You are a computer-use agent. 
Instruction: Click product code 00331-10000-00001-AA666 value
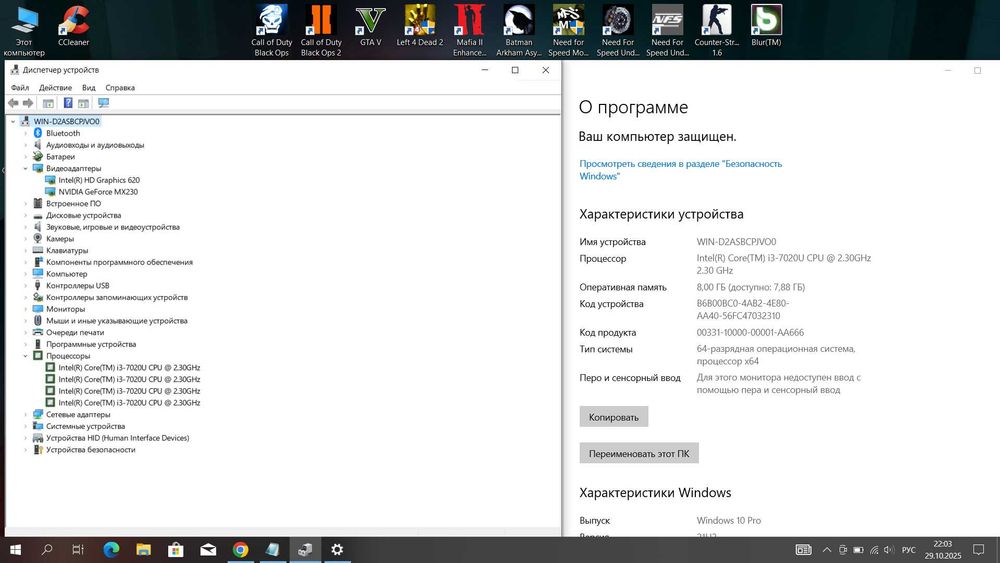[750, 332]
